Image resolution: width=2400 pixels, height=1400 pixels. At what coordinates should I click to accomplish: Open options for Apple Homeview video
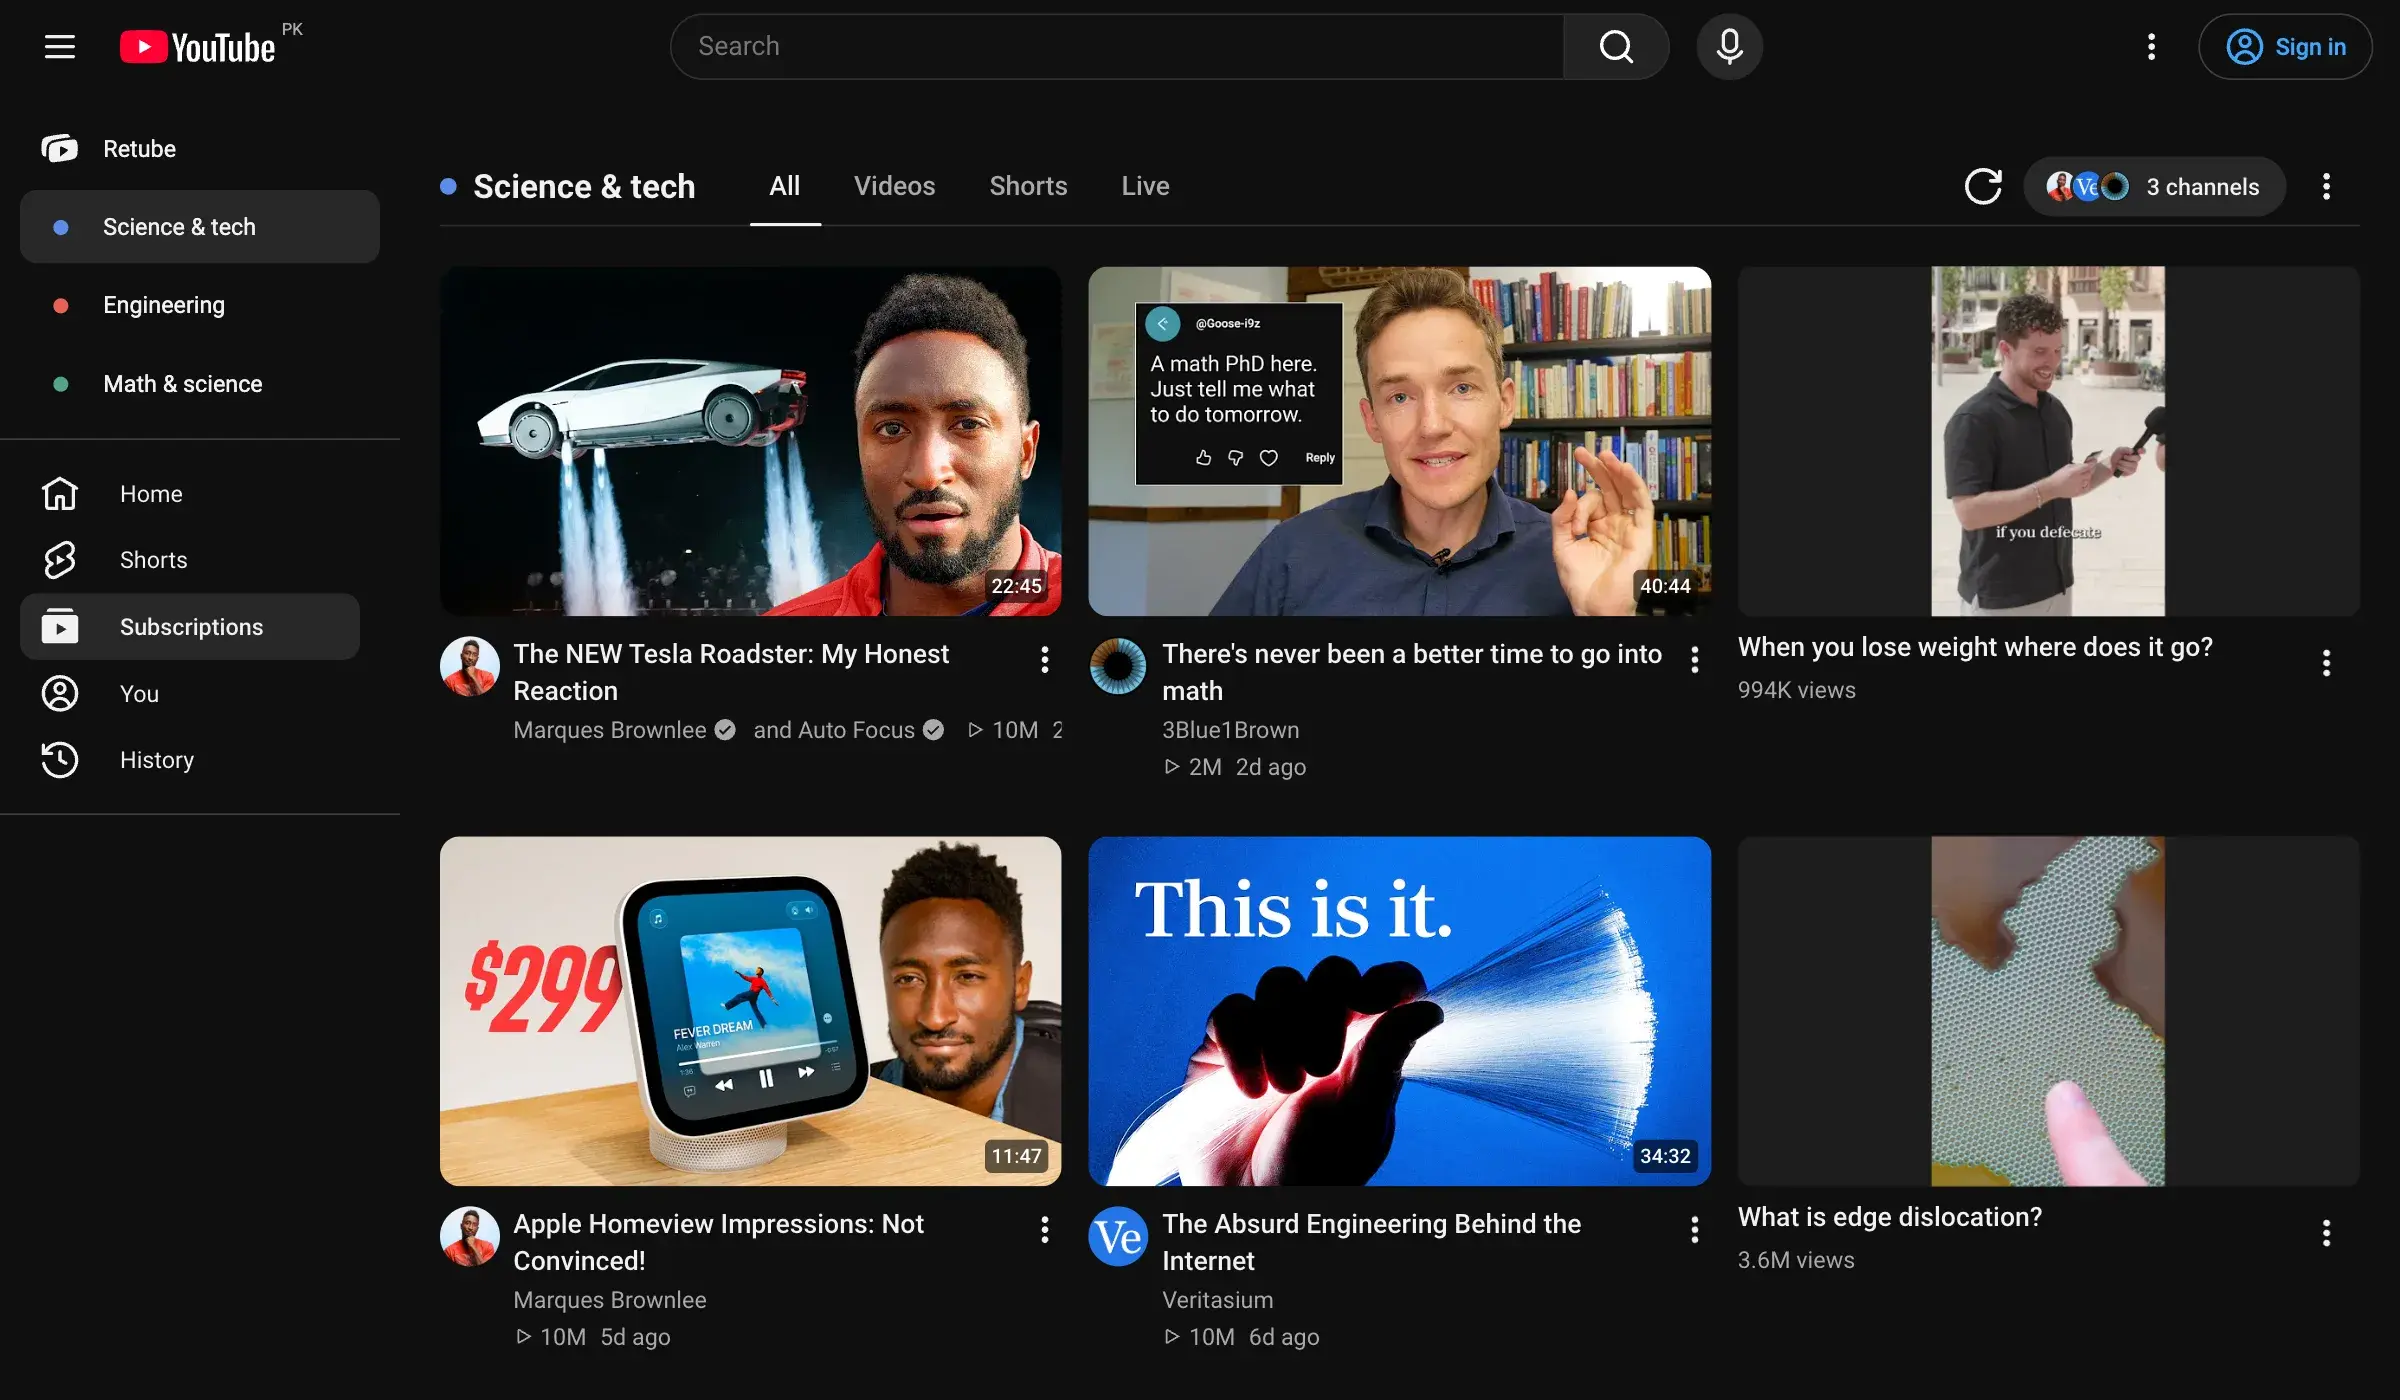1044,1230
